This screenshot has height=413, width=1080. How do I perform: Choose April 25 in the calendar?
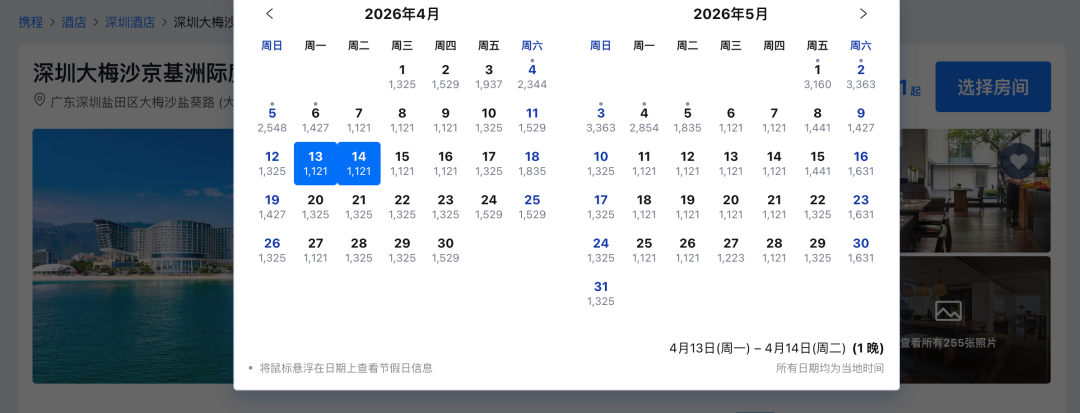tap(532, 206)
